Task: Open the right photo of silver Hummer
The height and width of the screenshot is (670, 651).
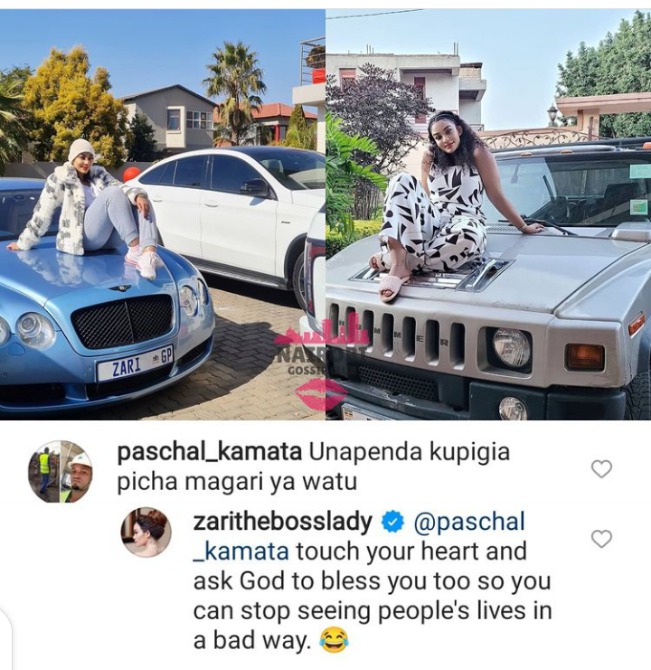Action: [x=488, y=214]
